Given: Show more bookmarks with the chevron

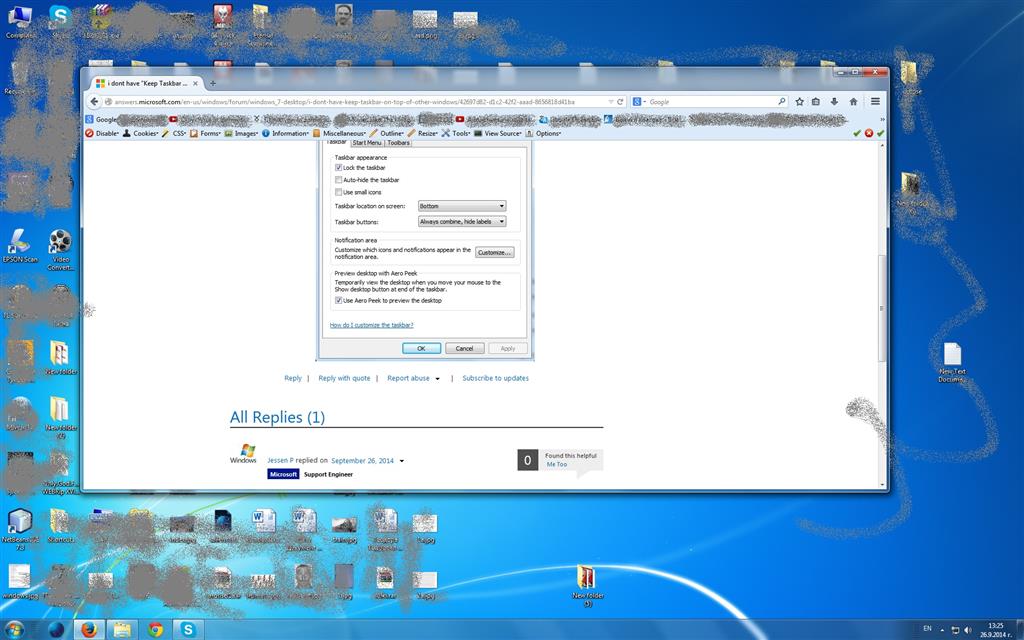Looking at the screenshot, I should [x=882, y=120].
